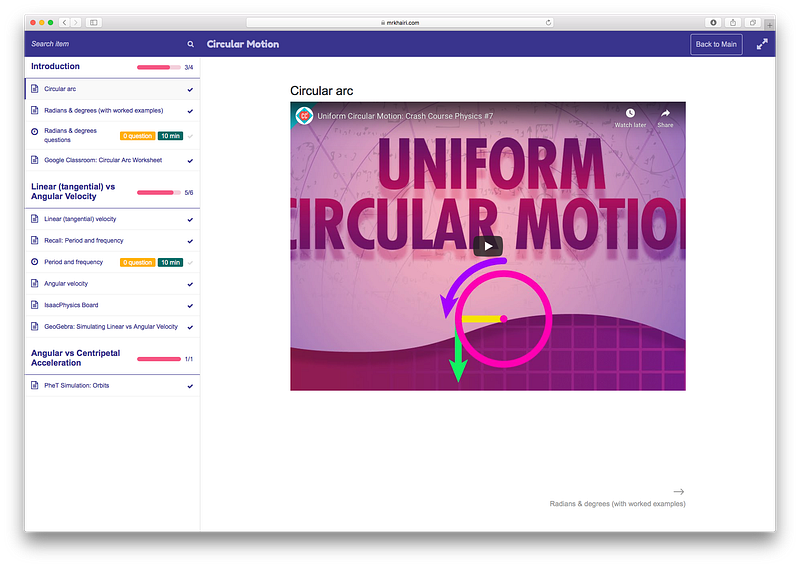800x567 pixels.
Task: Open IsaacPhysics Board item
Action: (x=112, y=305)
